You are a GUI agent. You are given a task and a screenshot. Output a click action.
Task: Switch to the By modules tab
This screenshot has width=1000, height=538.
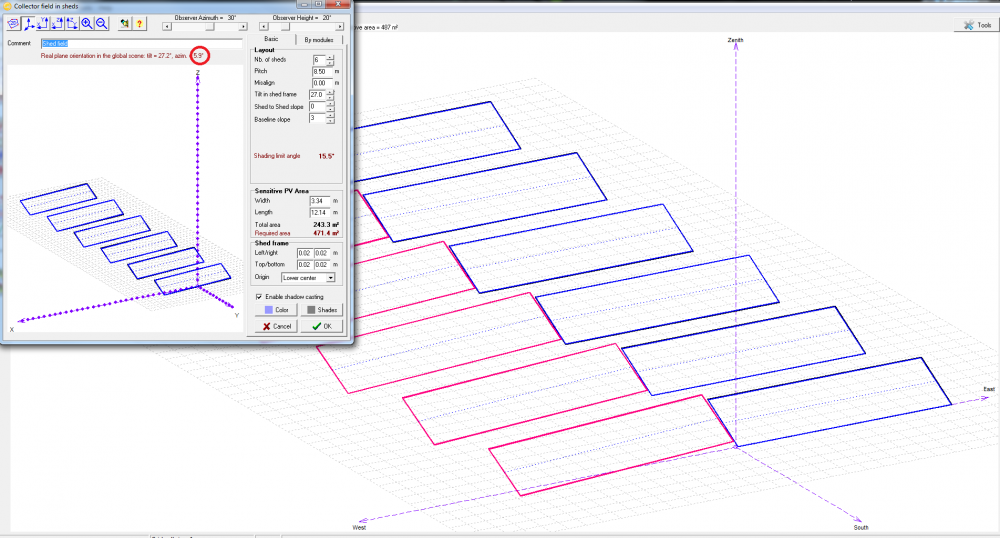(x=318, y=39)
